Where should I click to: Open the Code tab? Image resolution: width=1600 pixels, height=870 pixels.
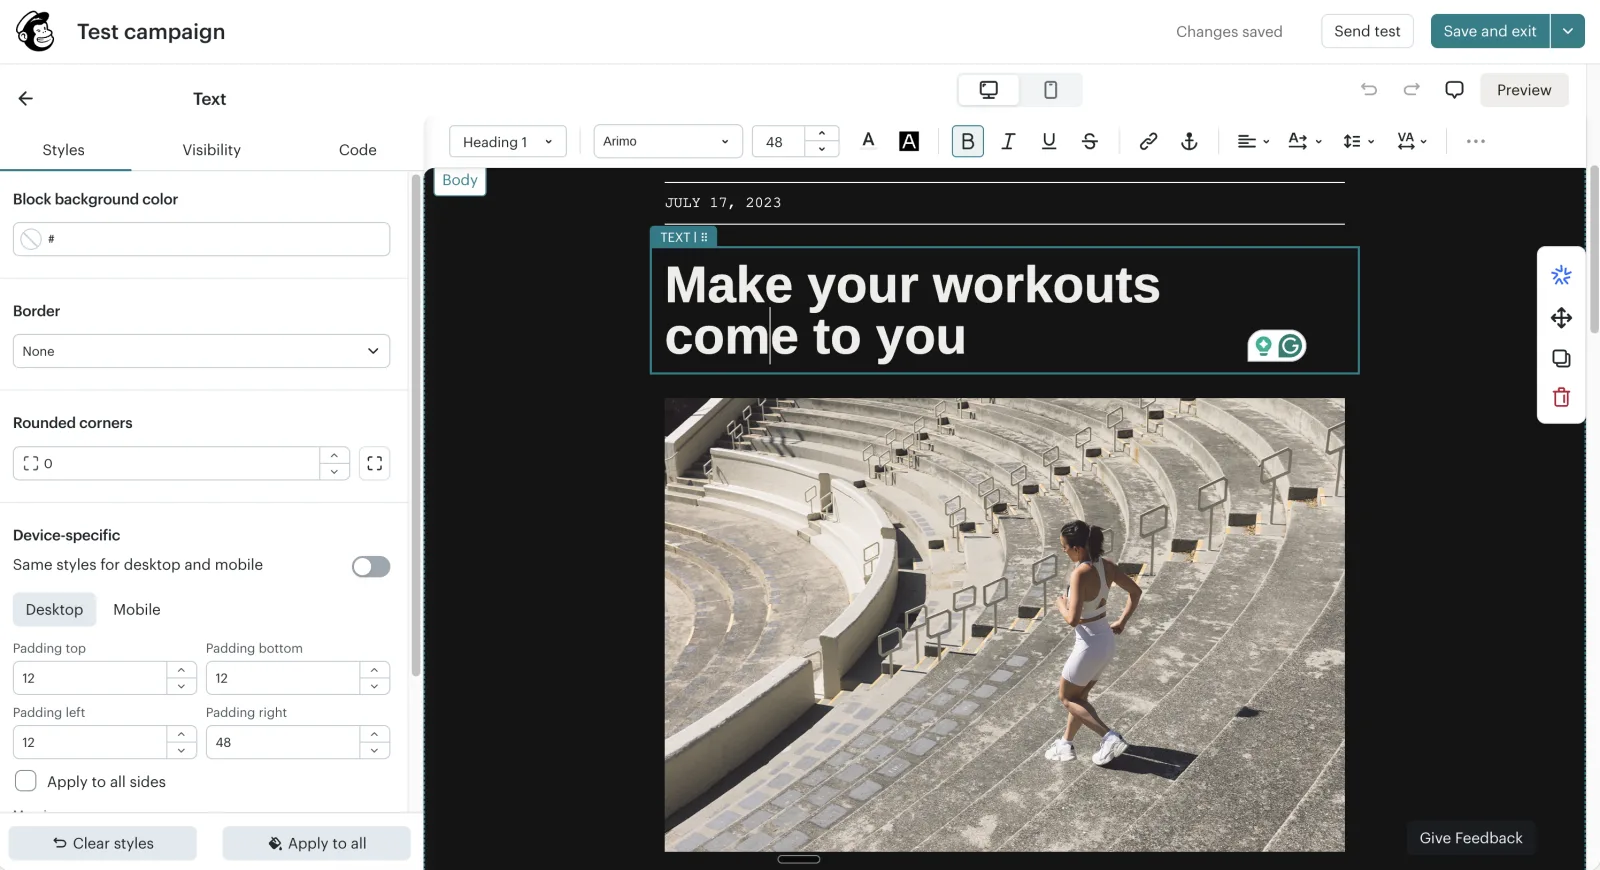pyautogui.click(x=357, y=150)
